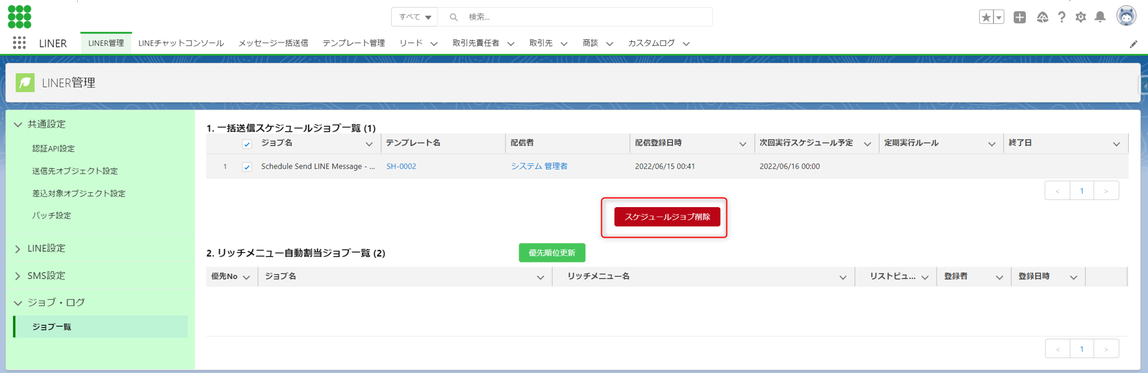Open Trailhead guidance icon
The width and height of the screenshot is (1148, 373).
click(x=1043, y=17)
